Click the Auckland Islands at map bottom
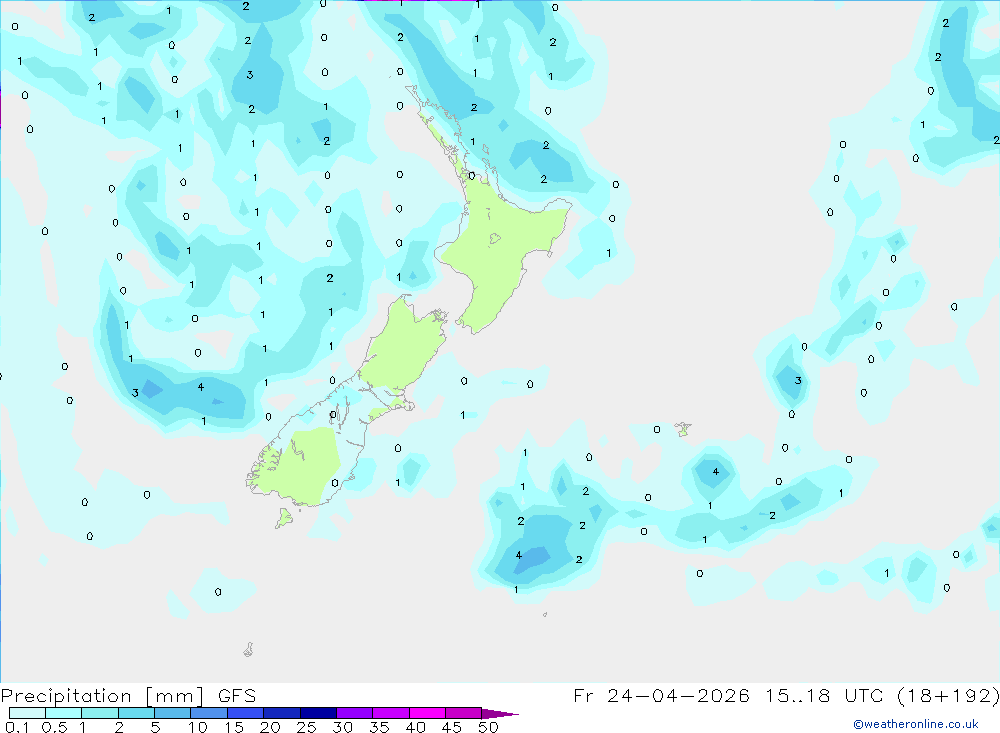The image size is (1000, 733). [x=249, y=649]
